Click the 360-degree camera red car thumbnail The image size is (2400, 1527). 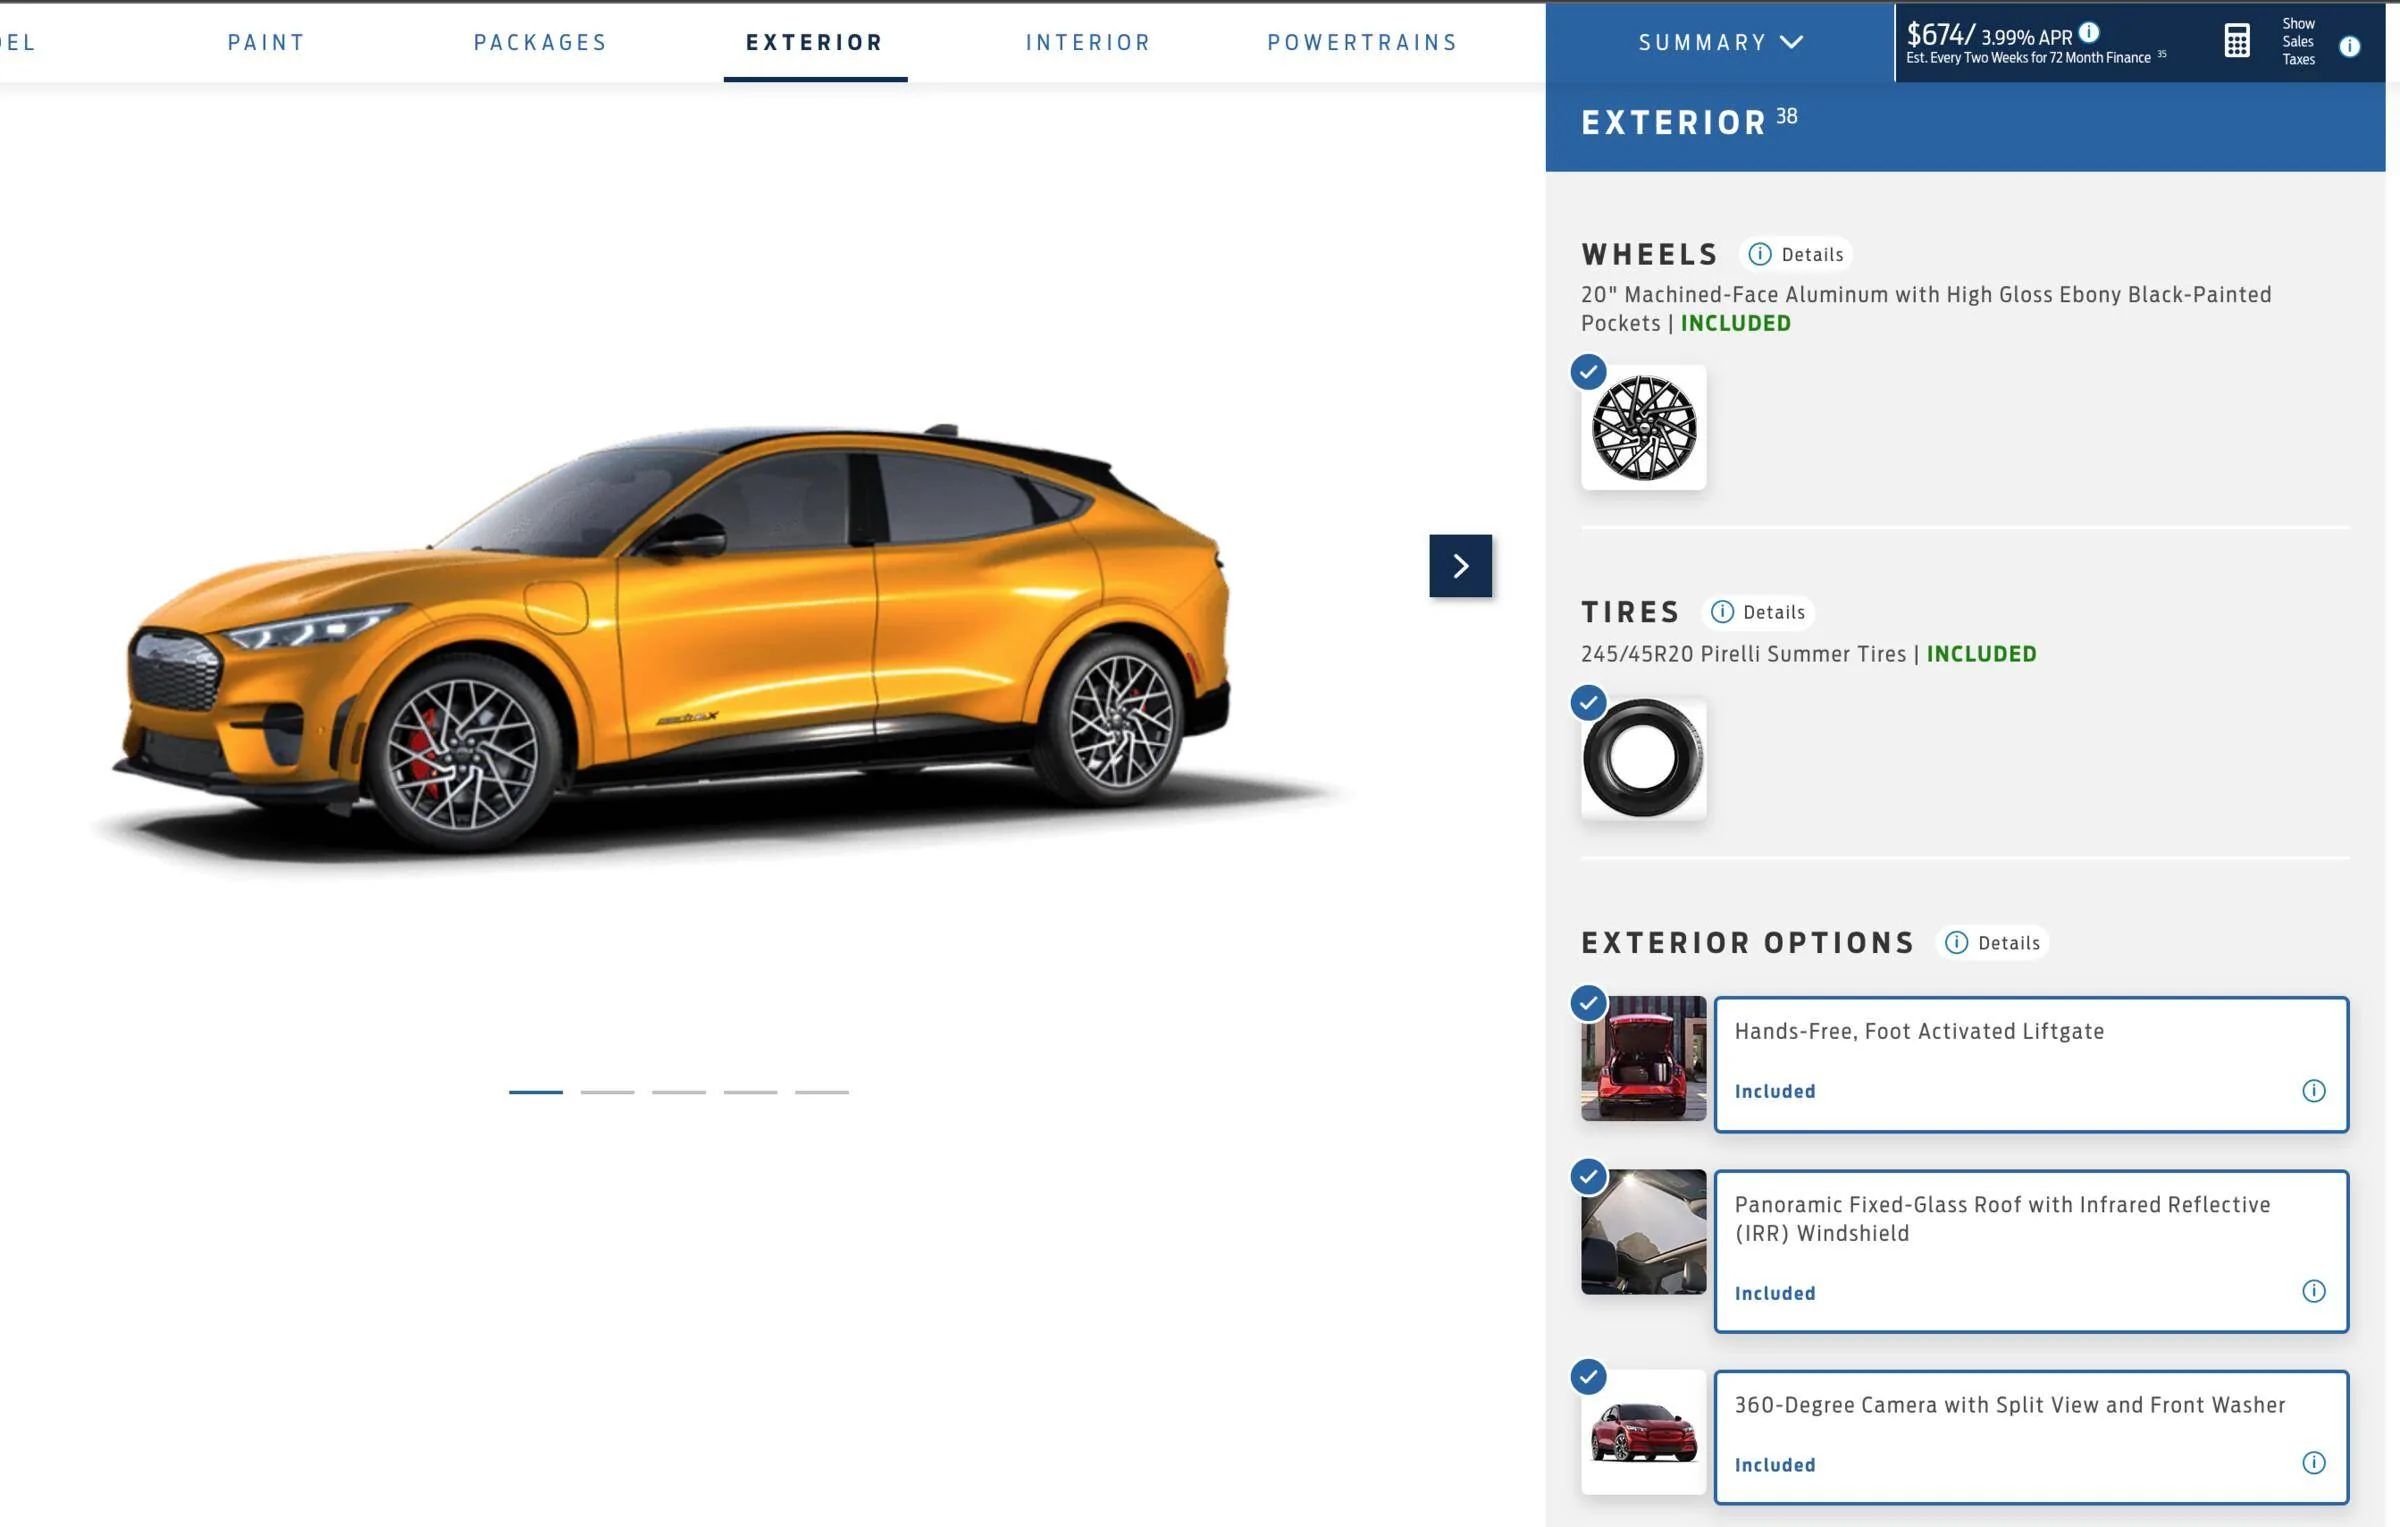[x=1643, y=1432]
